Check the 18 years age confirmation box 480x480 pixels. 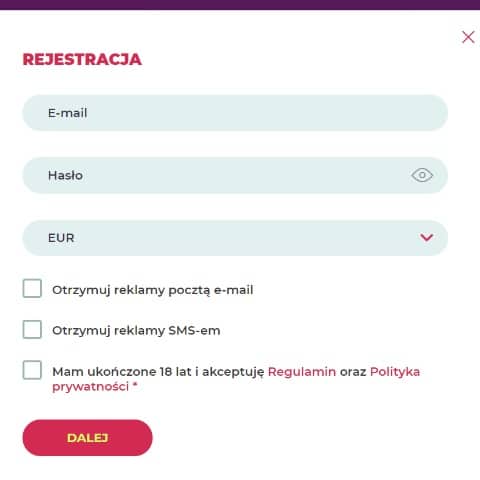tap(32, 370)
